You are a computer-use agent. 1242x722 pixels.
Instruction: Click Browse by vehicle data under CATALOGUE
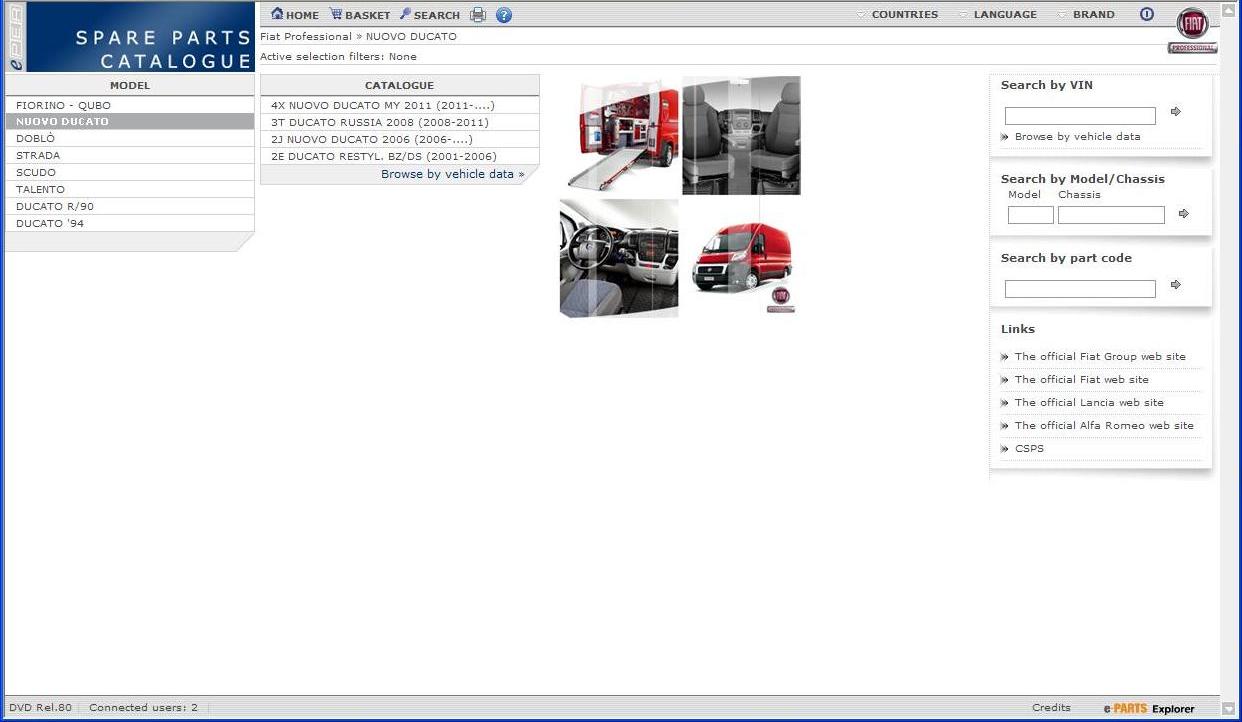[452, 174]
